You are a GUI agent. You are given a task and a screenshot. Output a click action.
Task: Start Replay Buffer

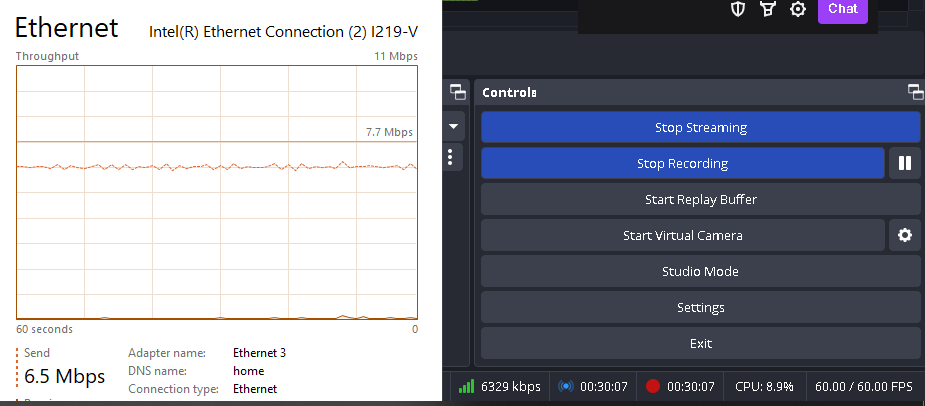pyautogui.click(x=701, y=199)
